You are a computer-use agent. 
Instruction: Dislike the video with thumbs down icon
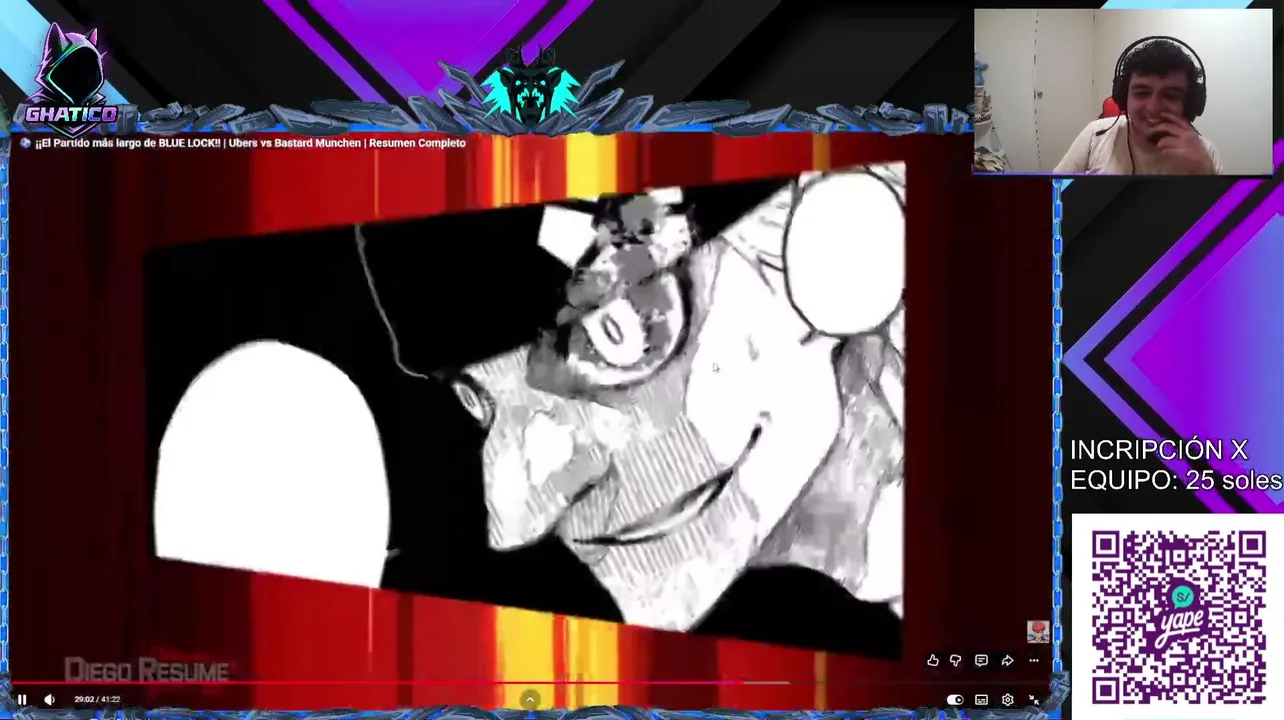[x=956, y=660]
